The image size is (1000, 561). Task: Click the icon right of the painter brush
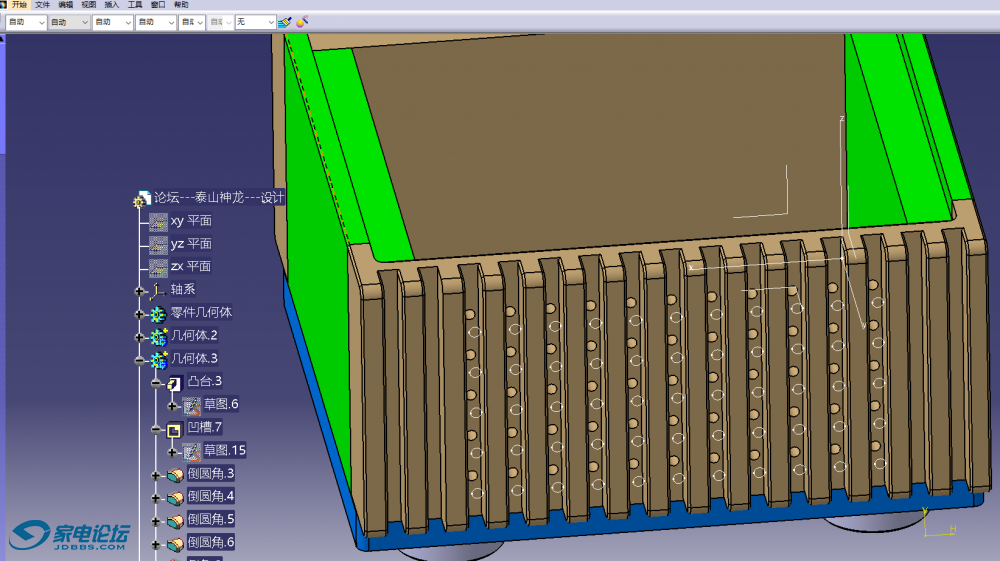(301, 21)
